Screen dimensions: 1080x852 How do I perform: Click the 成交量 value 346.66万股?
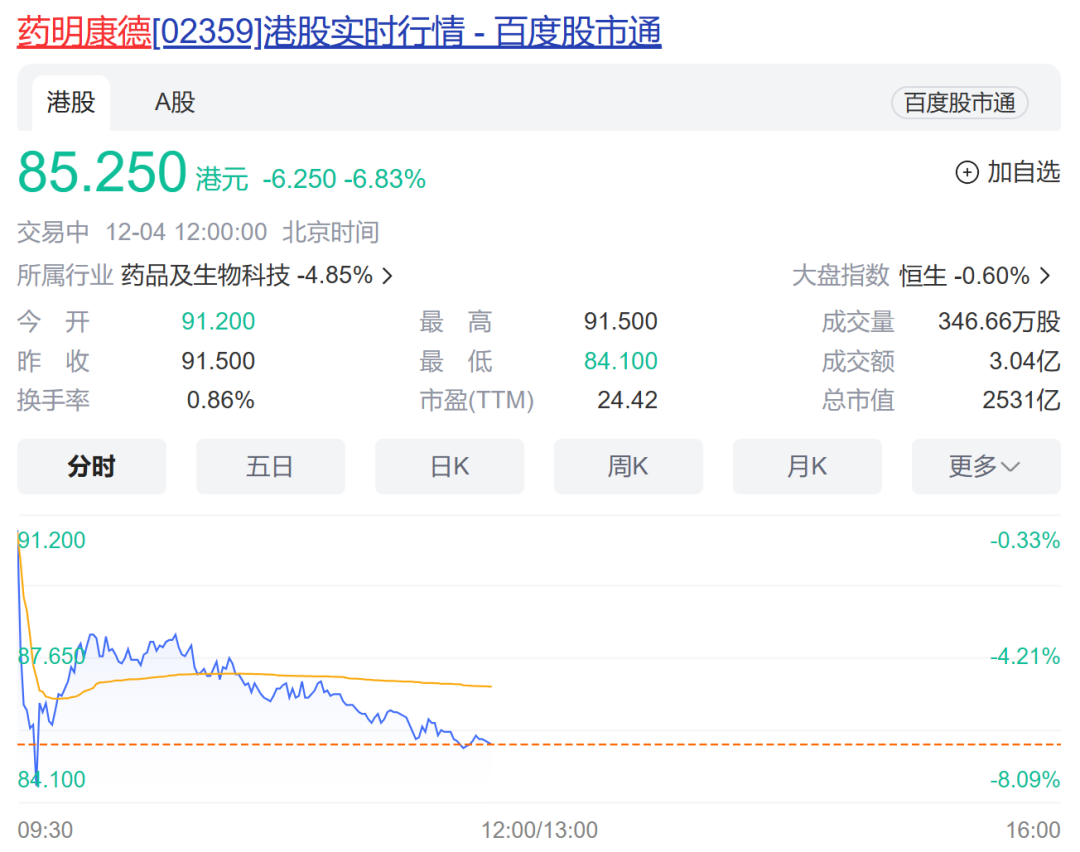[999, 321]
